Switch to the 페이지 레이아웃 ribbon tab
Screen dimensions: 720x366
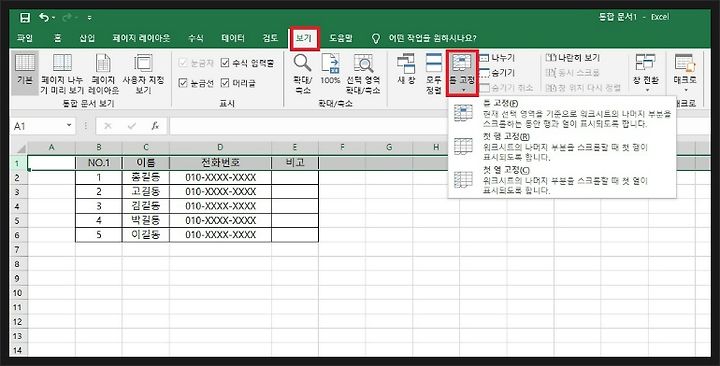[141, 38]
